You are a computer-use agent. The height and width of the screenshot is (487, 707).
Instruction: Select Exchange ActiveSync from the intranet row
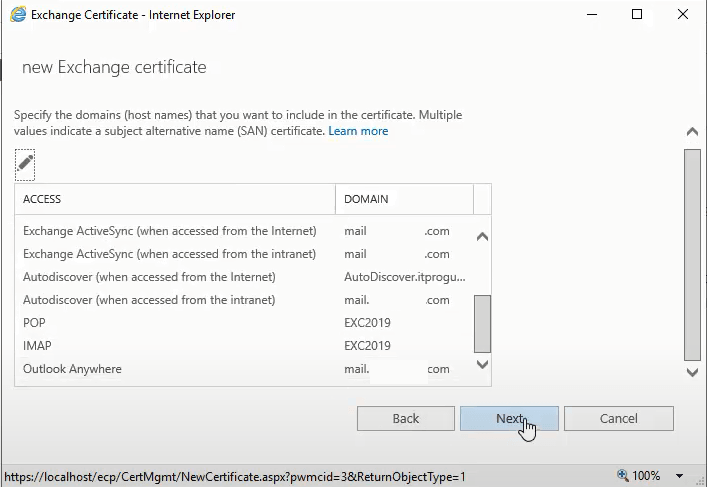click(243, 254)
